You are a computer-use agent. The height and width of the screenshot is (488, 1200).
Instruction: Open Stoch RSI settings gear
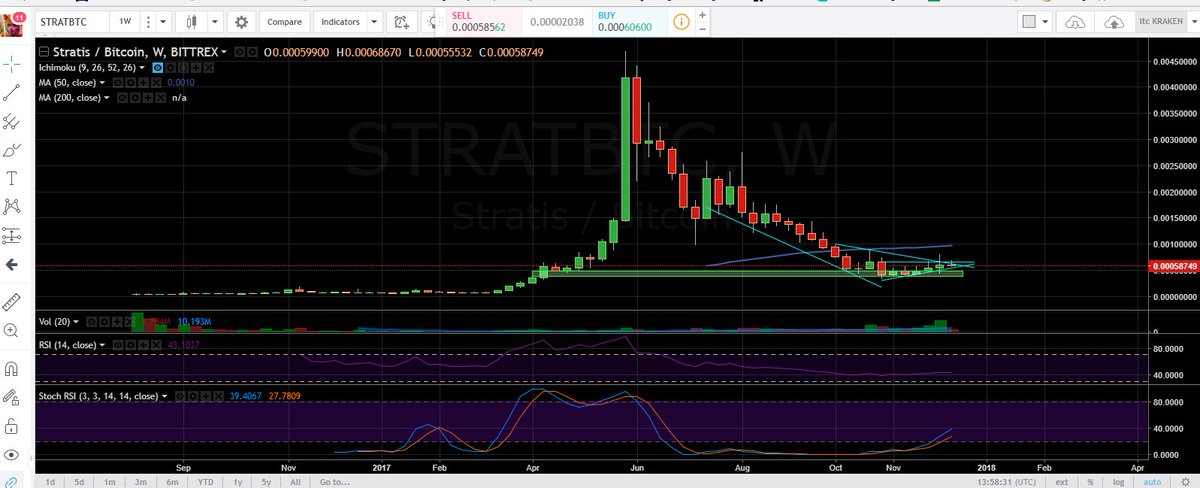click(193, 396)
